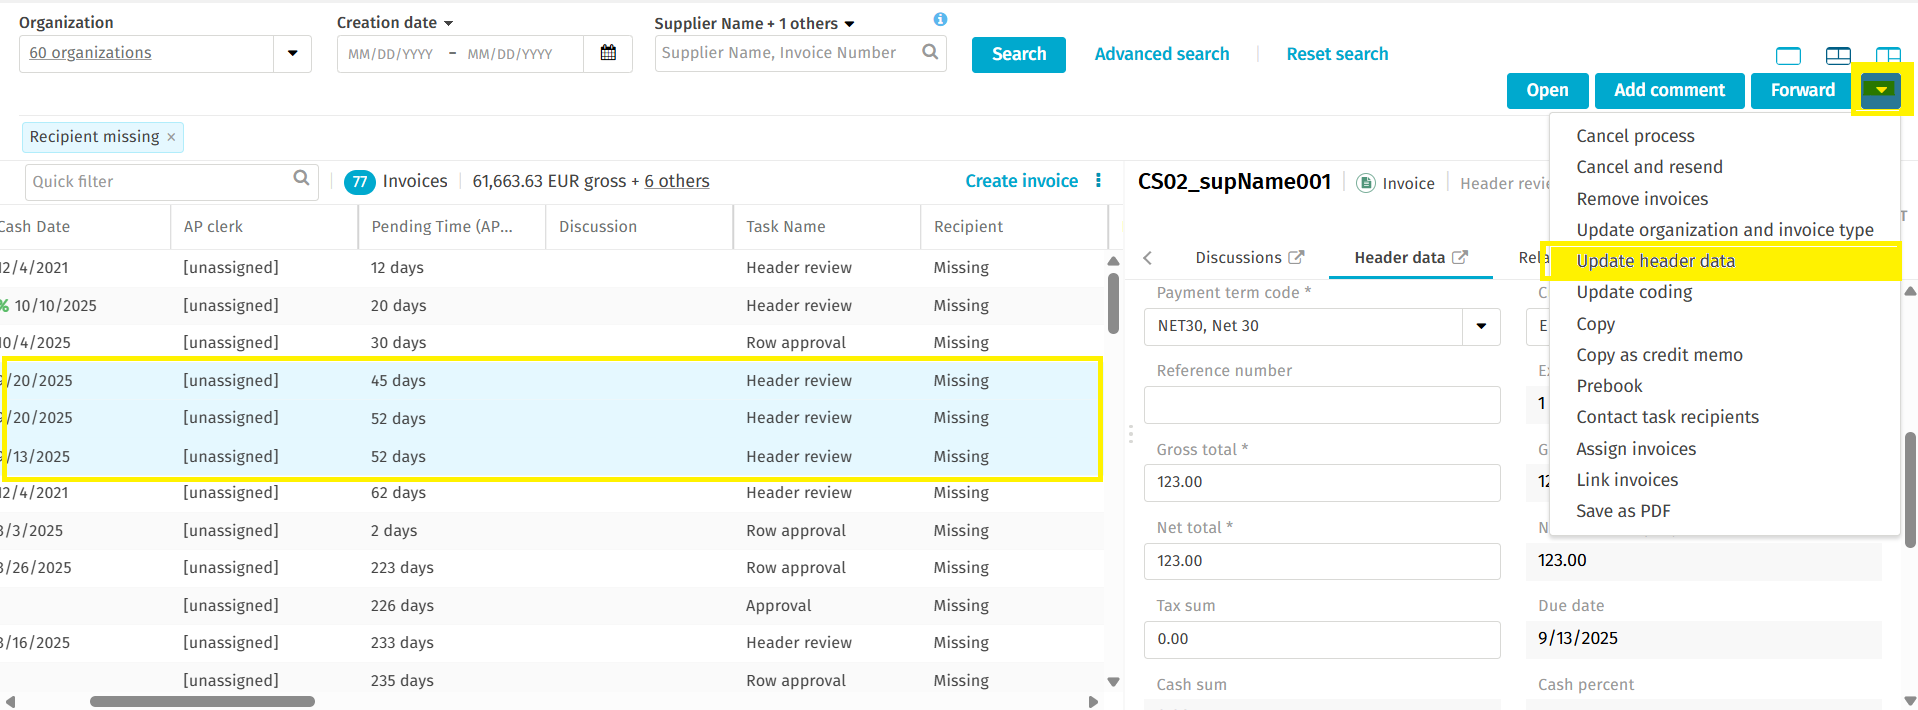Screen dimensions: 1918x710
Task: Switch to single-pane layout view
Action: (x=1788, y=56)
